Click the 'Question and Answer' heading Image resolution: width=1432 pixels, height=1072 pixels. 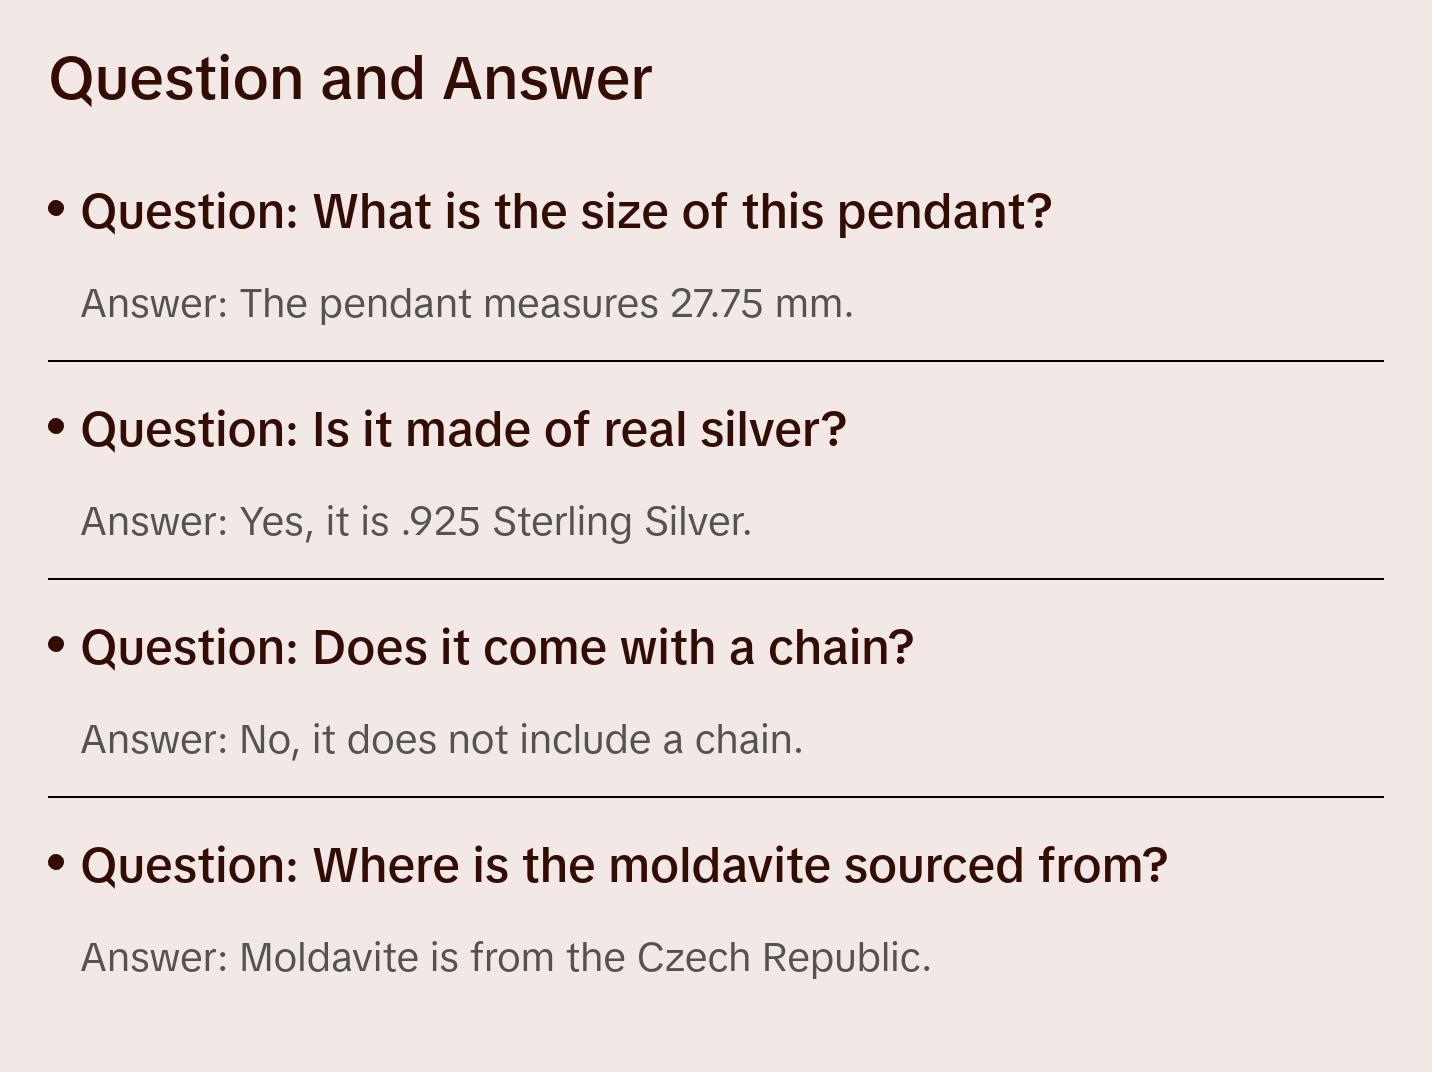point(350,78)
